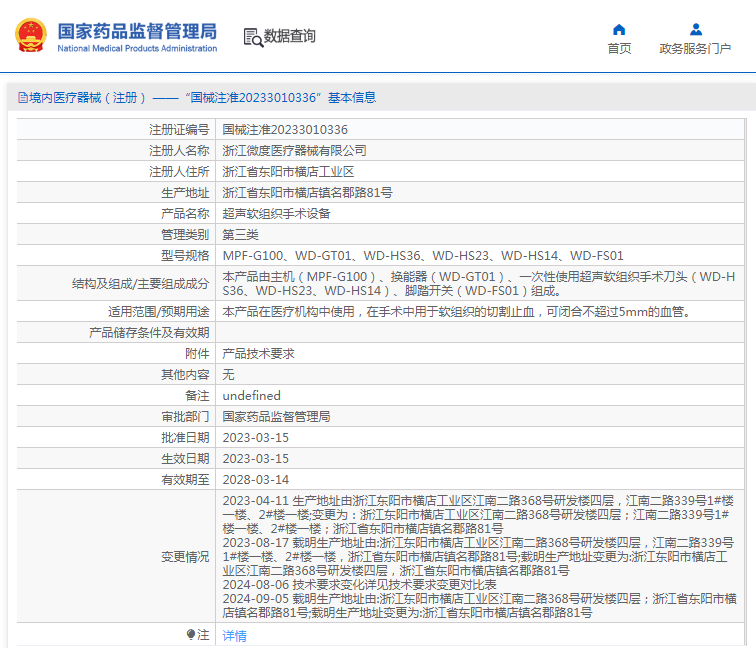
Task: Open the 数据查询 search icon
Action: [x=253, y=38]
